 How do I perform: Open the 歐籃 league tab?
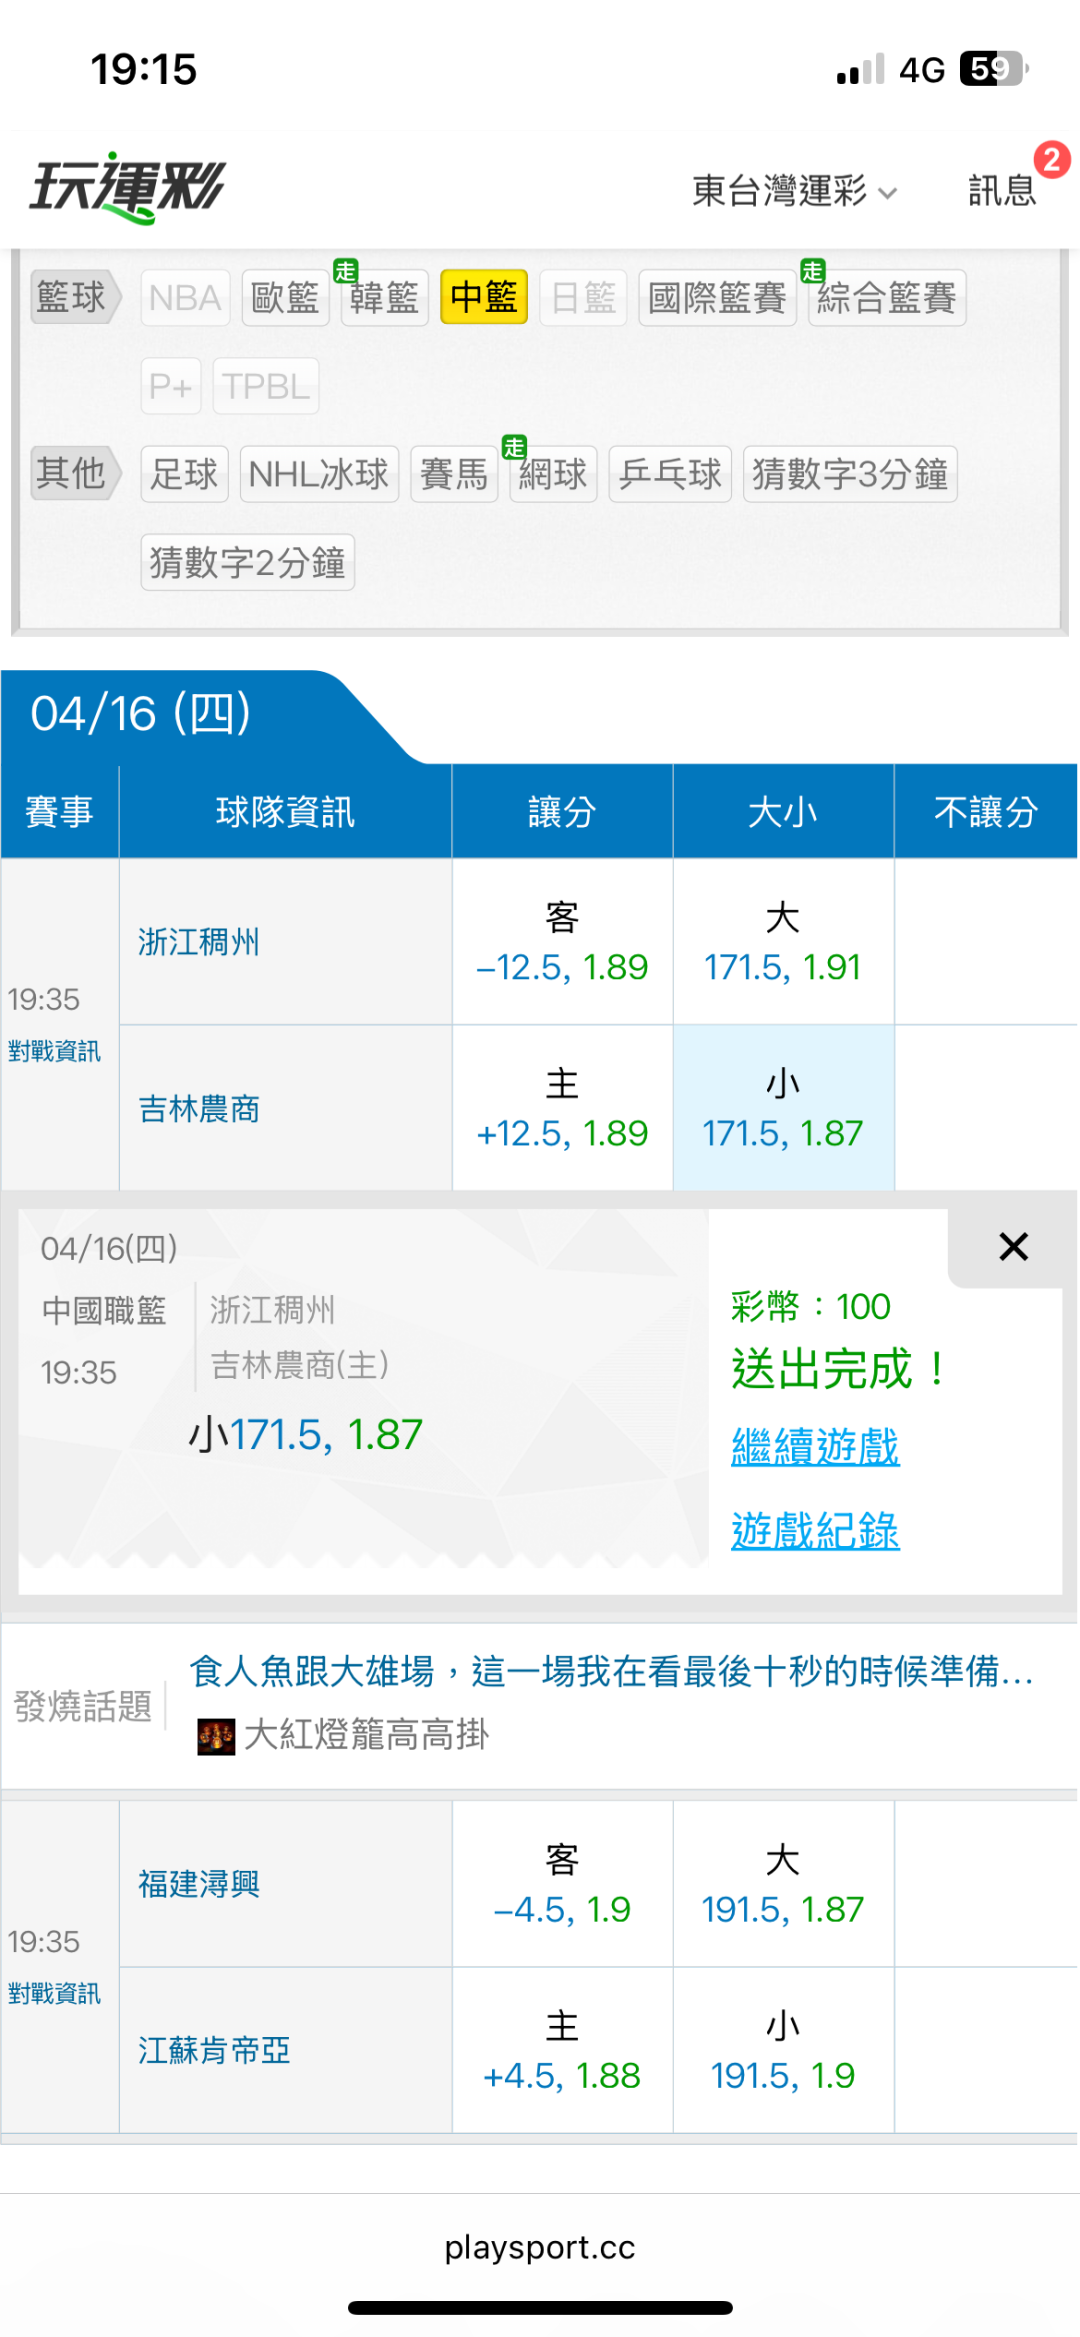[285, 298]
